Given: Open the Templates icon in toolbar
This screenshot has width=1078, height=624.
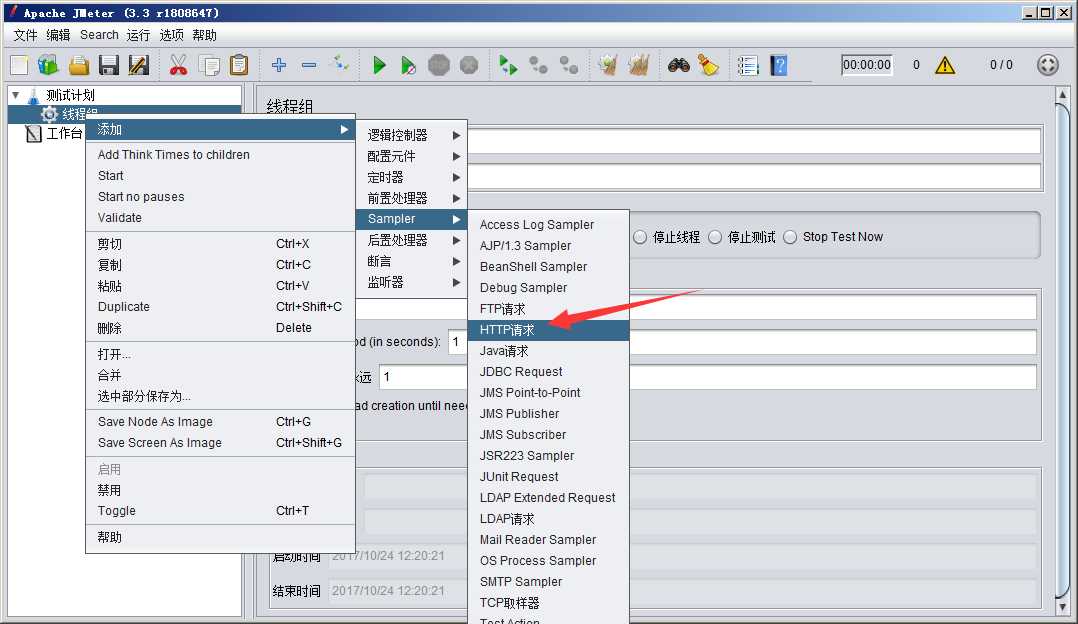Looking at the screenshot, I should pos(48,65).
